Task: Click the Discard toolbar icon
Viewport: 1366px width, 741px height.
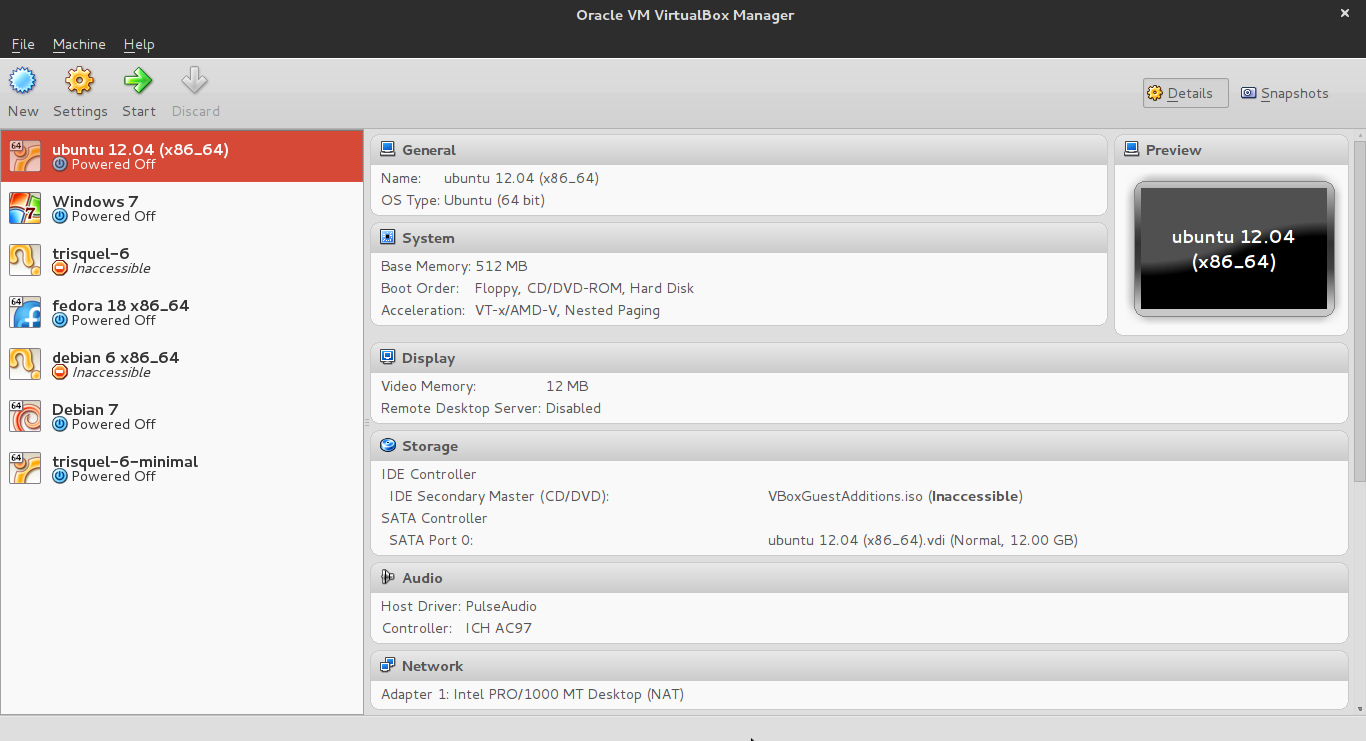Action: (195, 81)
